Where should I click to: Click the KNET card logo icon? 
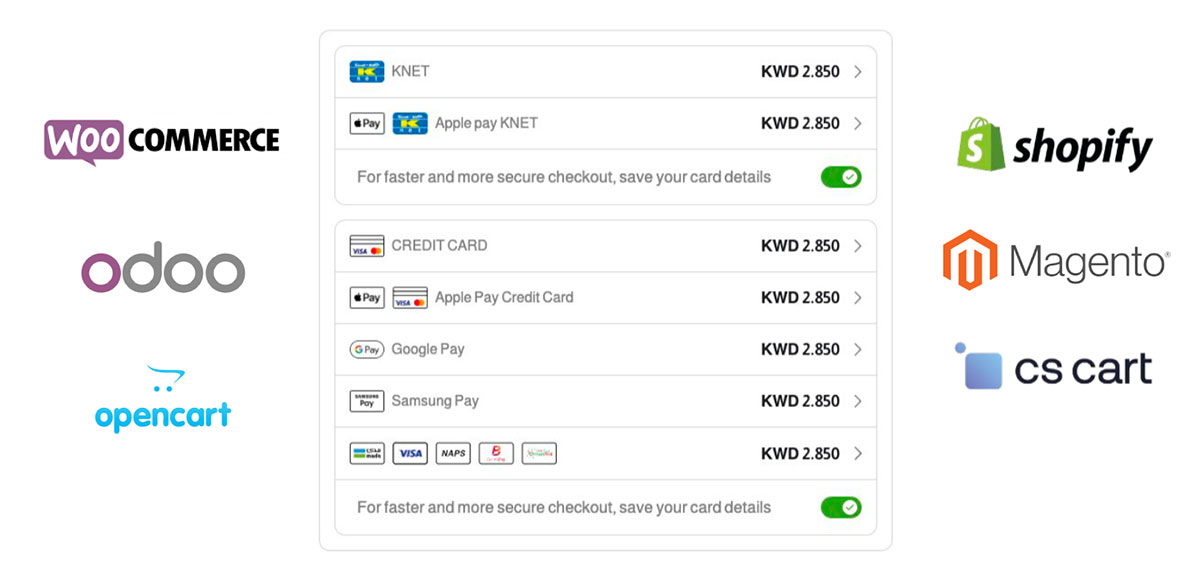click(x=366, y=72)
